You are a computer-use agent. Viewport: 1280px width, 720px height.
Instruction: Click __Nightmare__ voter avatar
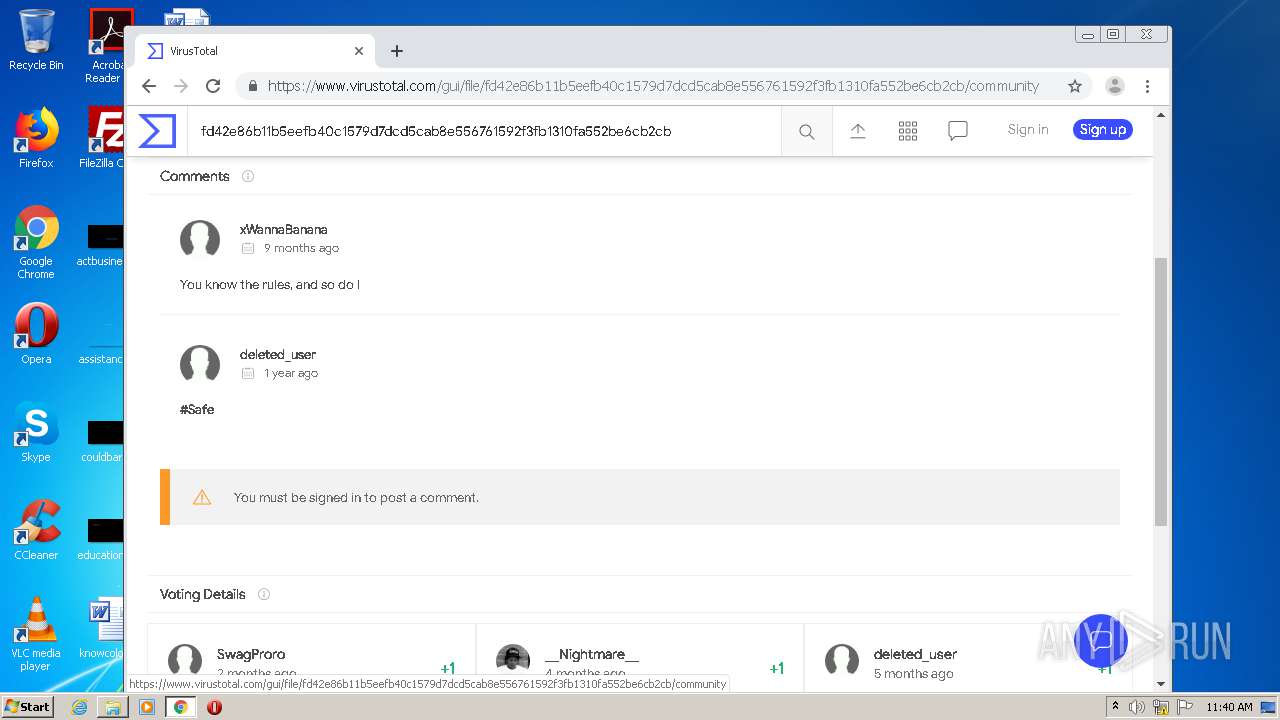coord(513,659)
